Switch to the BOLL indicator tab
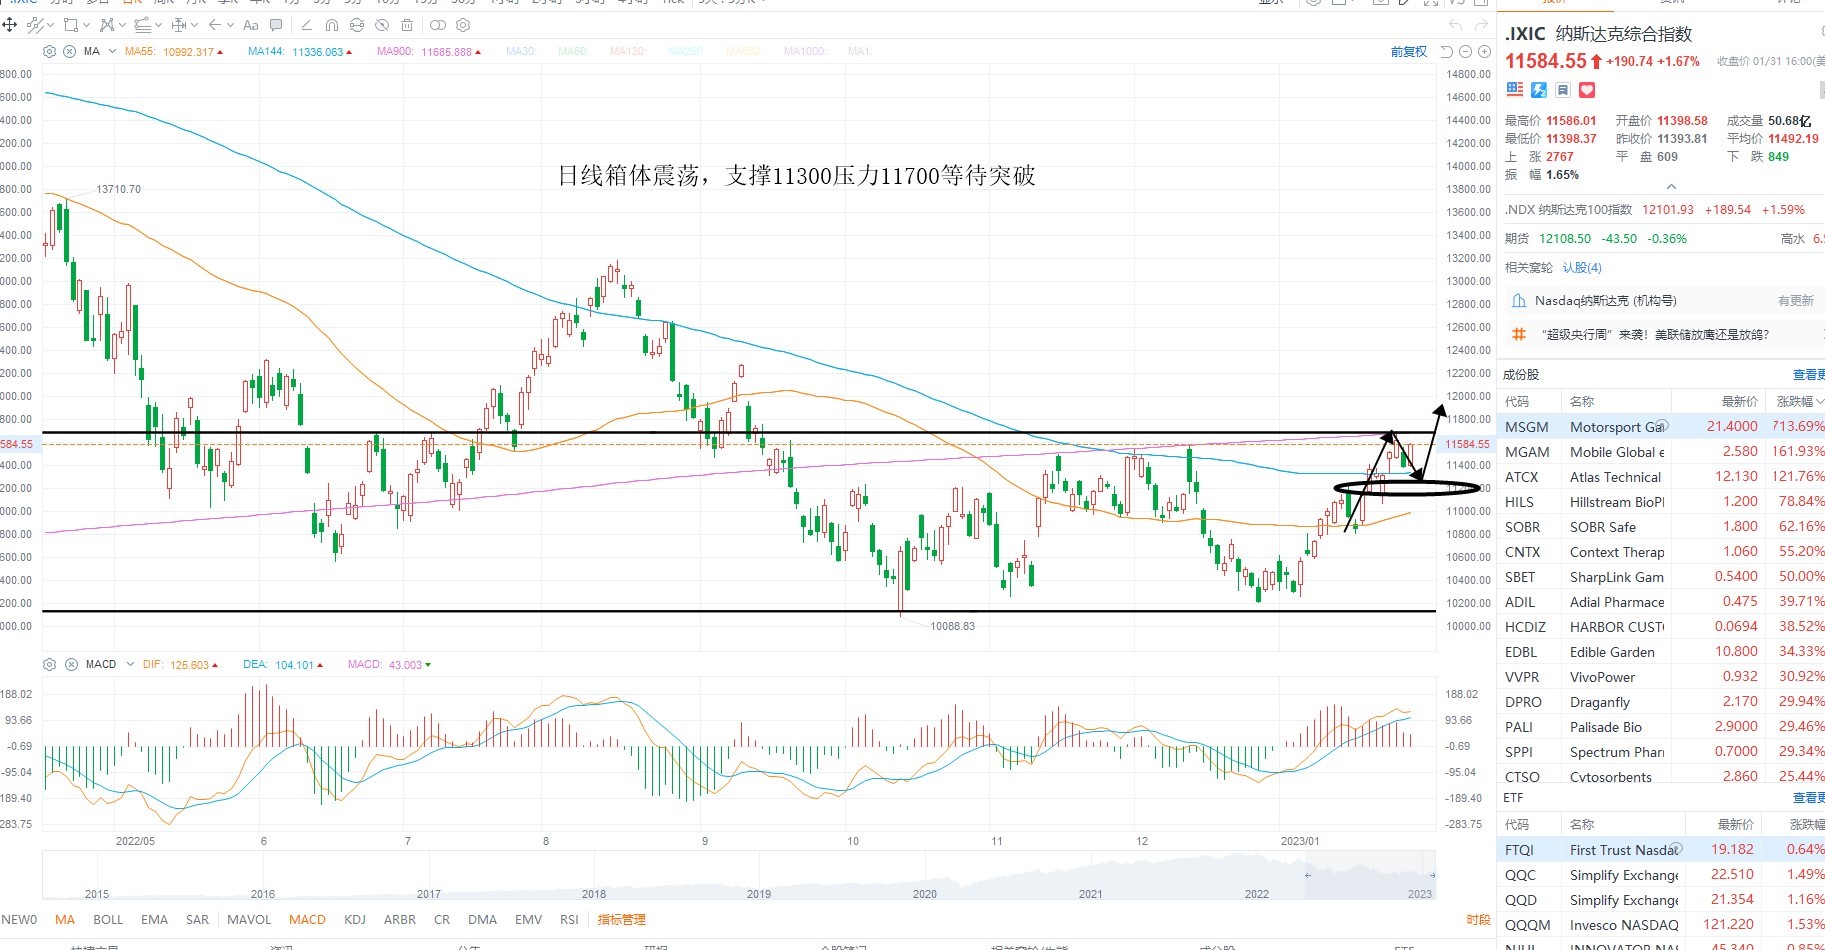Screen dimensions: 1825x950 [108, 919]
